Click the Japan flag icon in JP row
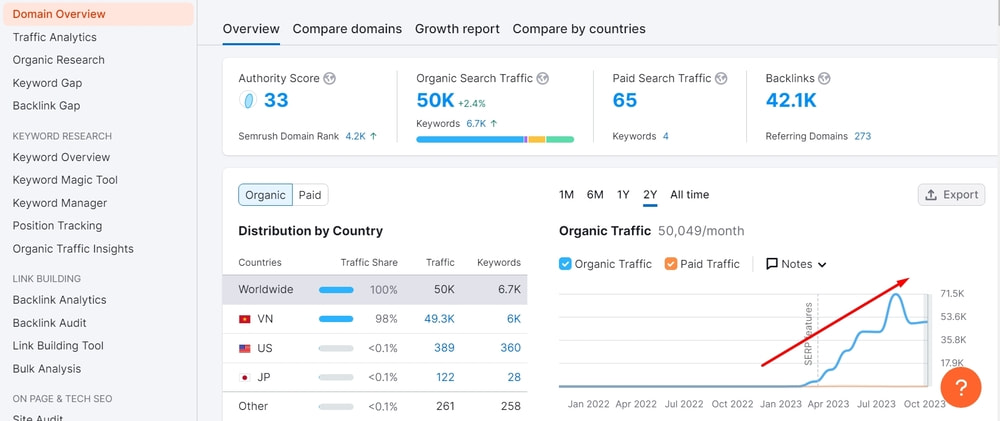 click(244, 378)
